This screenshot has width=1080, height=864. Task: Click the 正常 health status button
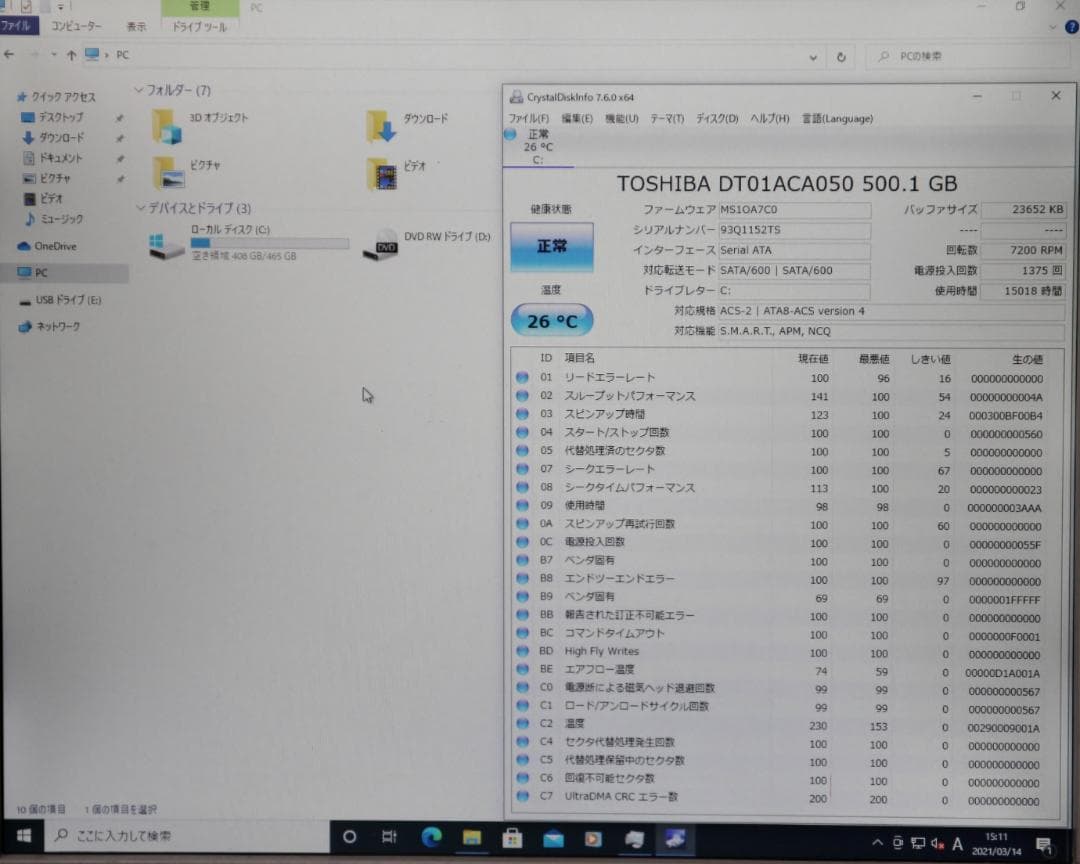pos(552,246)
